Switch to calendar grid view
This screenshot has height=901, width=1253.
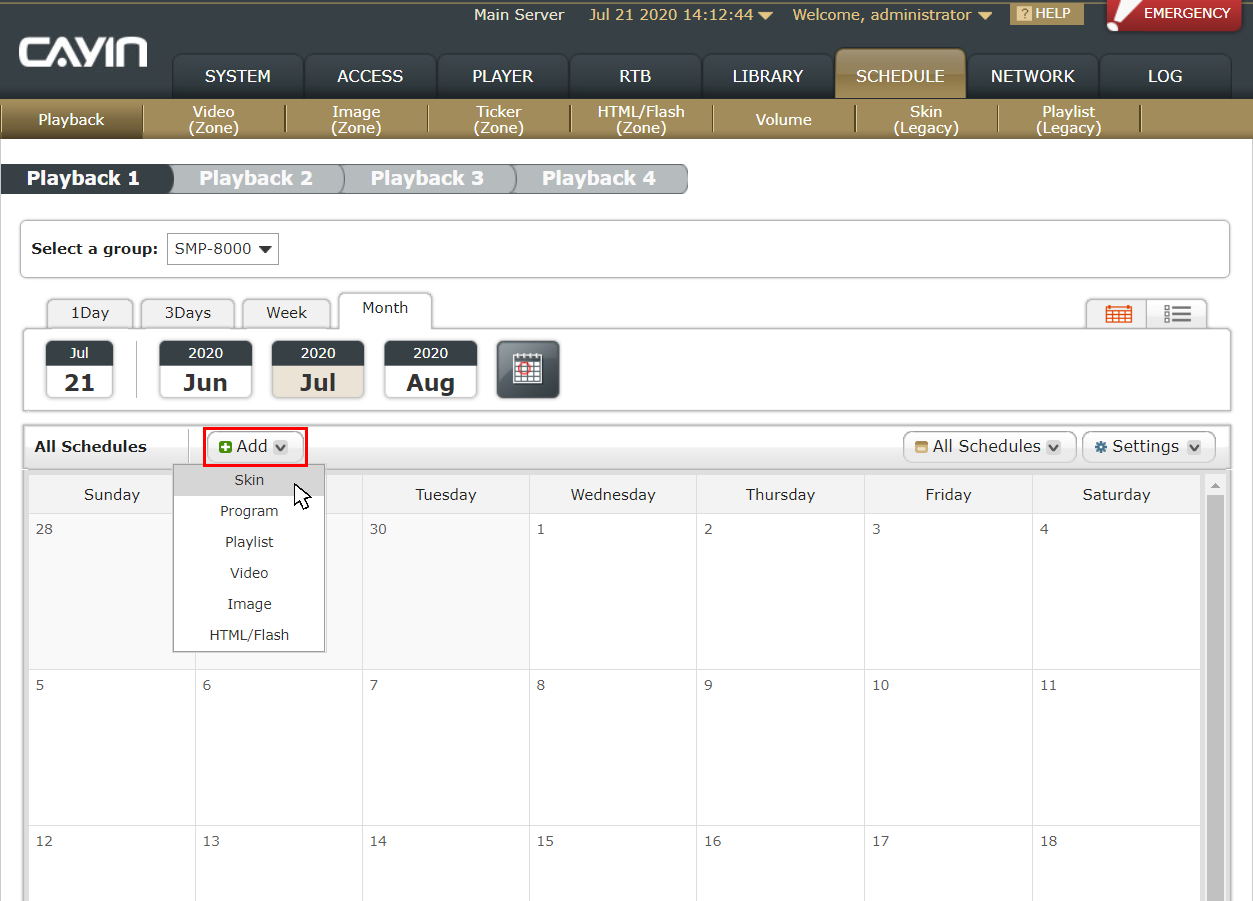point(1118,314)
